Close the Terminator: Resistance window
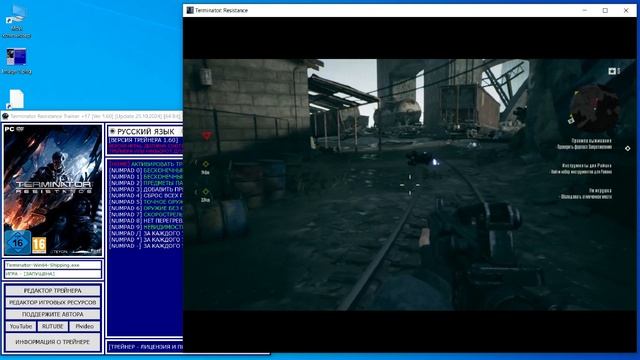This screenshot has height=360, width=640. tap(626, 10)
